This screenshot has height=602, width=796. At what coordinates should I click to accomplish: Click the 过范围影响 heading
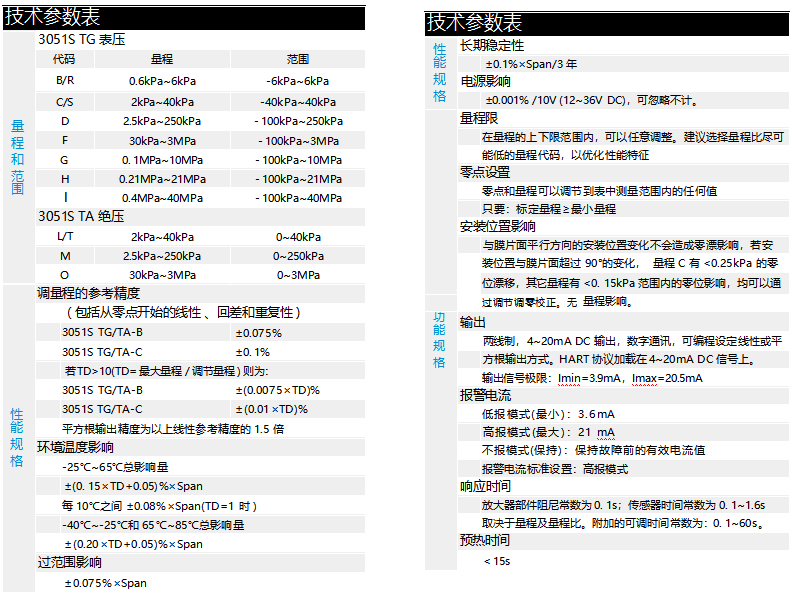click(x=68, y=562)
